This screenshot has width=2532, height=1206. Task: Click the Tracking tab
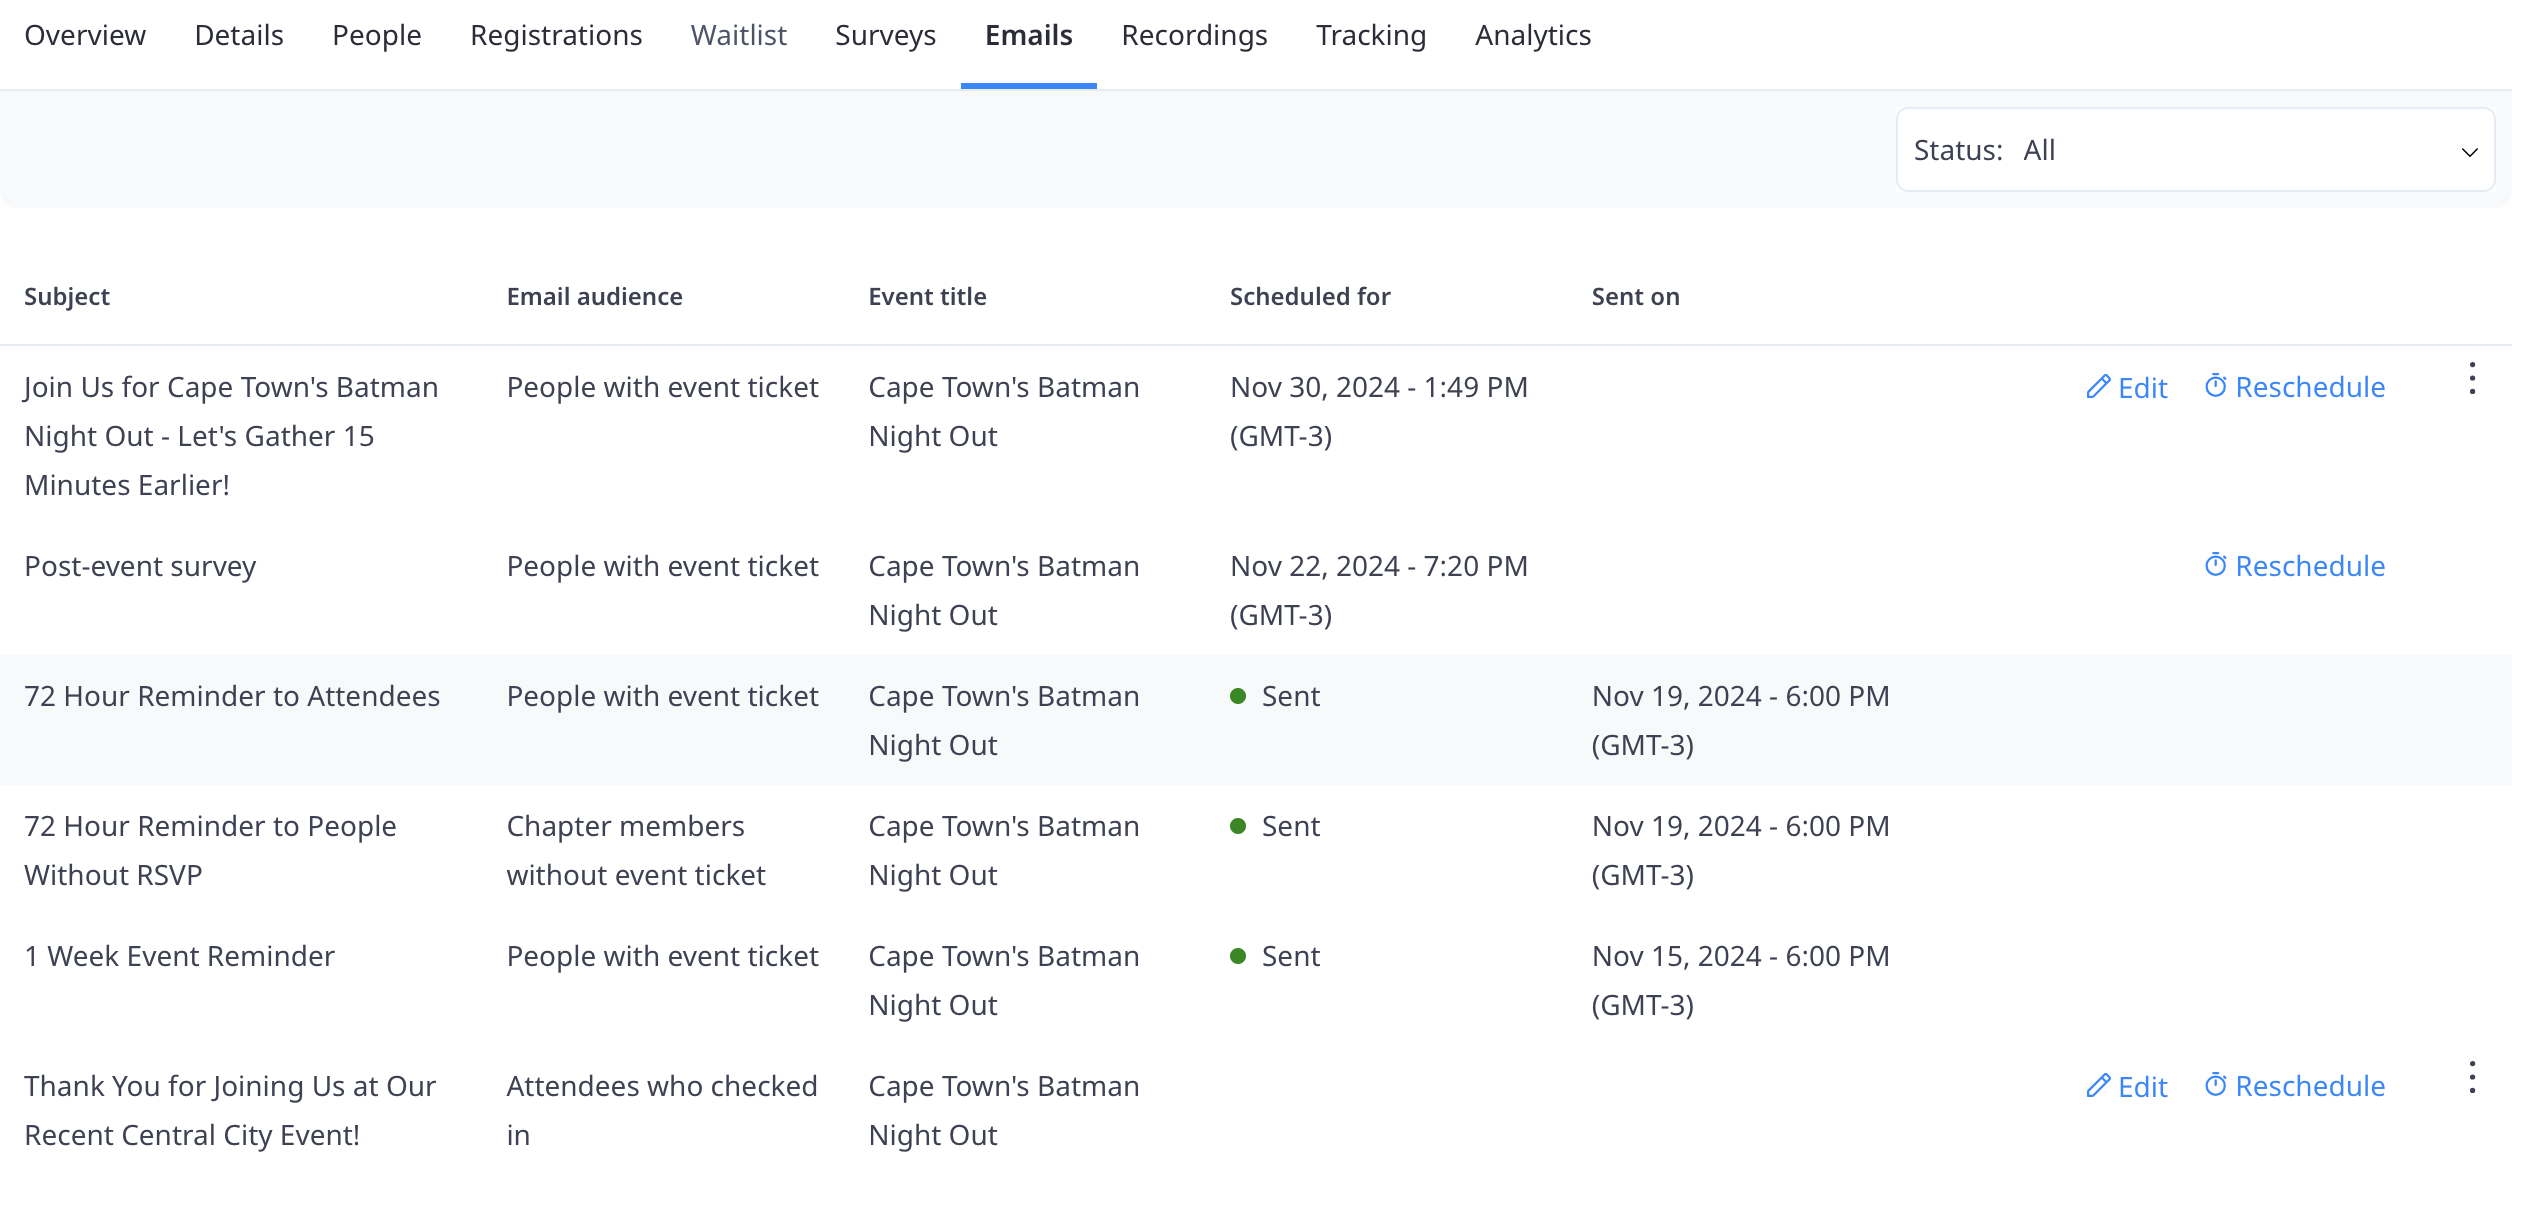[x=1370, y=36]
